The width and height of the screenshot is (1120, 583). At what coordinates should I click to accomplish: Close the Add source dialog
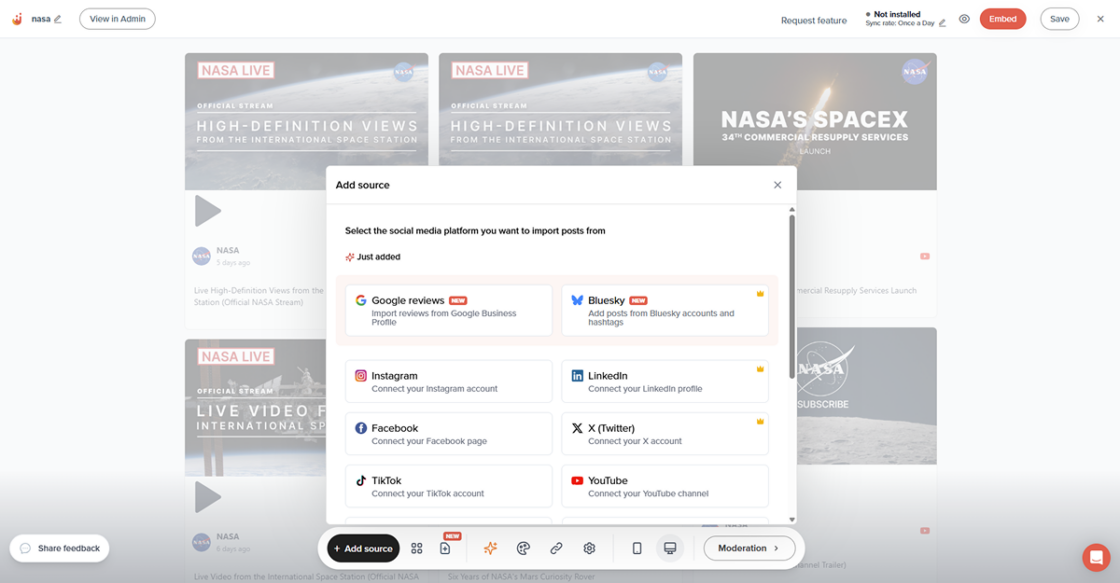777,185
